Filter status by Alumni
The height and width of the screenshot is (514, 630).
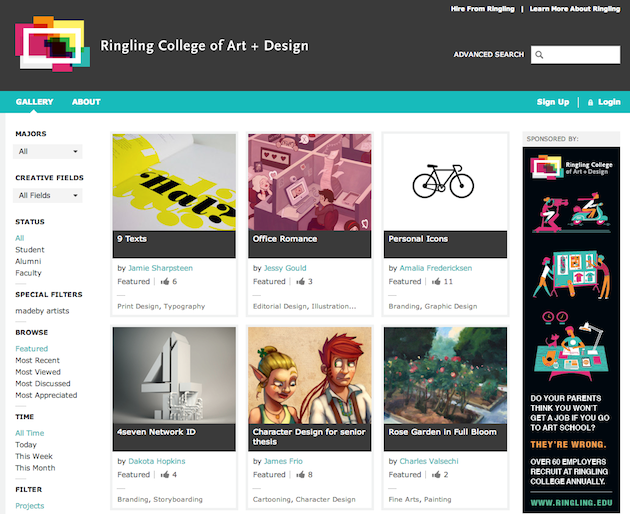click(28, 261)
